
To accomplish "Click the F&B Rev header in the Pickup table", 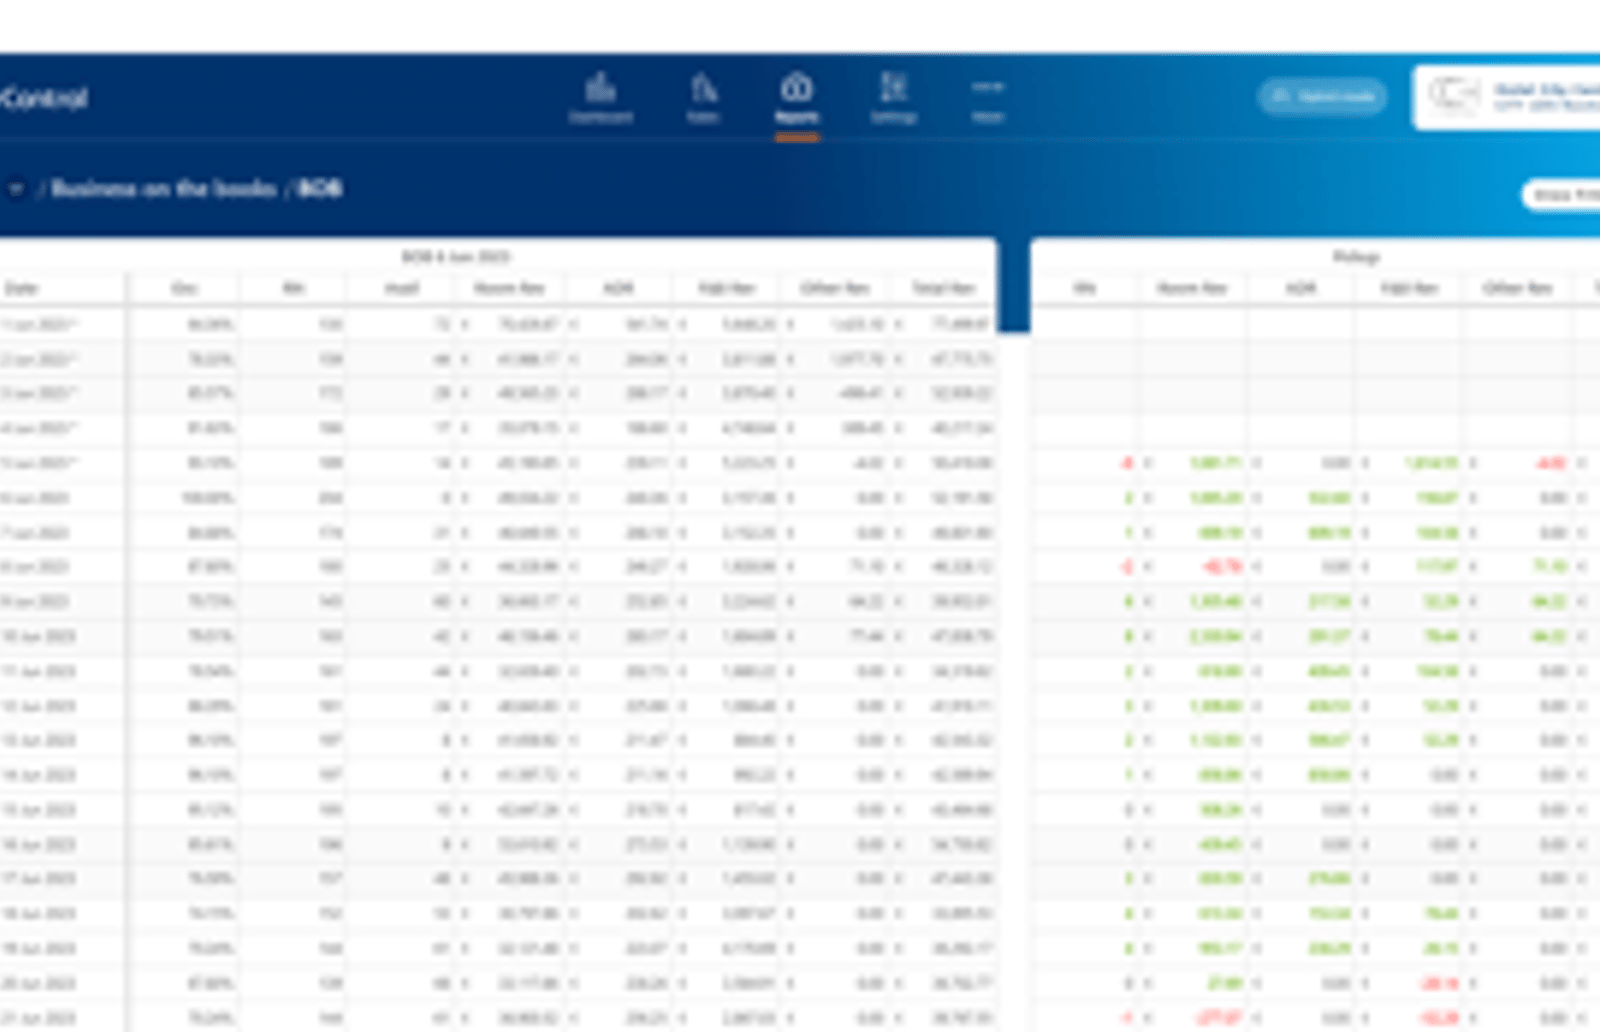I will (1409, 288).
